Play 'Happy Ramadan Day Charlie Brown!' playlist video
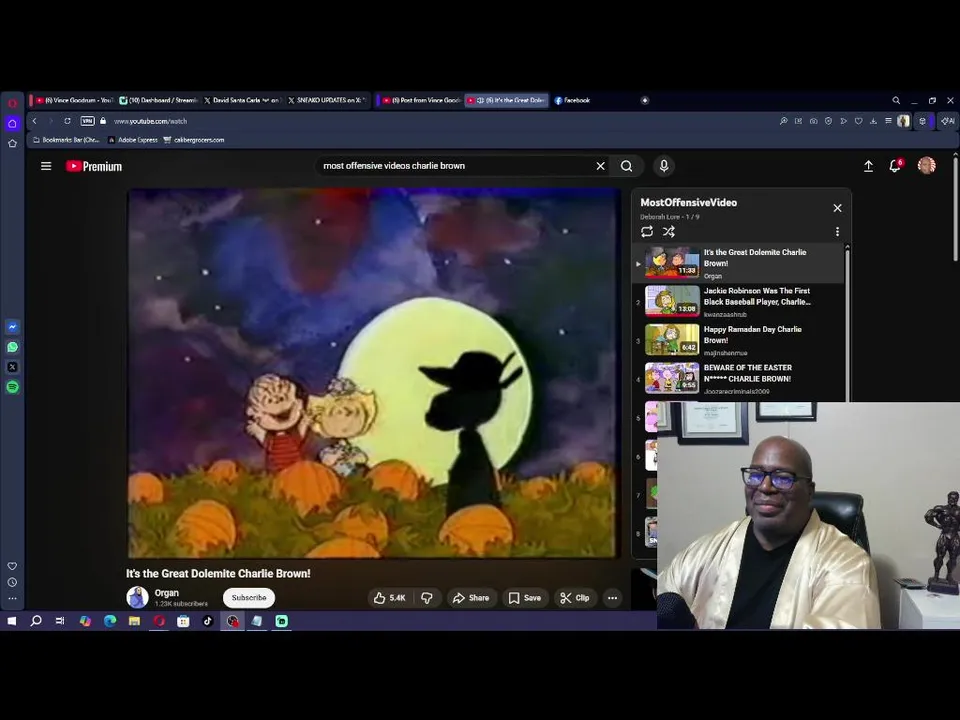Image resolution: width=960 pixels, height=720 pixels. (738, 340)
